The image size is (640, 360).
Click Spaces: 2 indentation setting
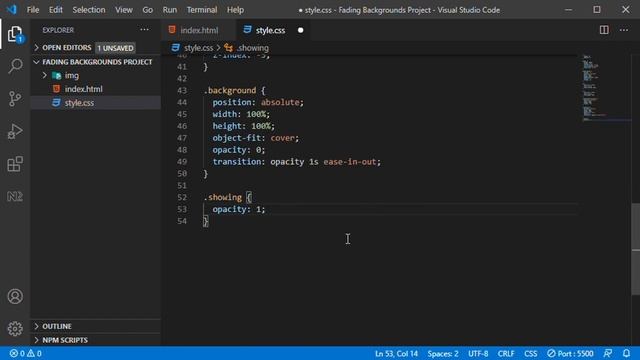point(443,353)
